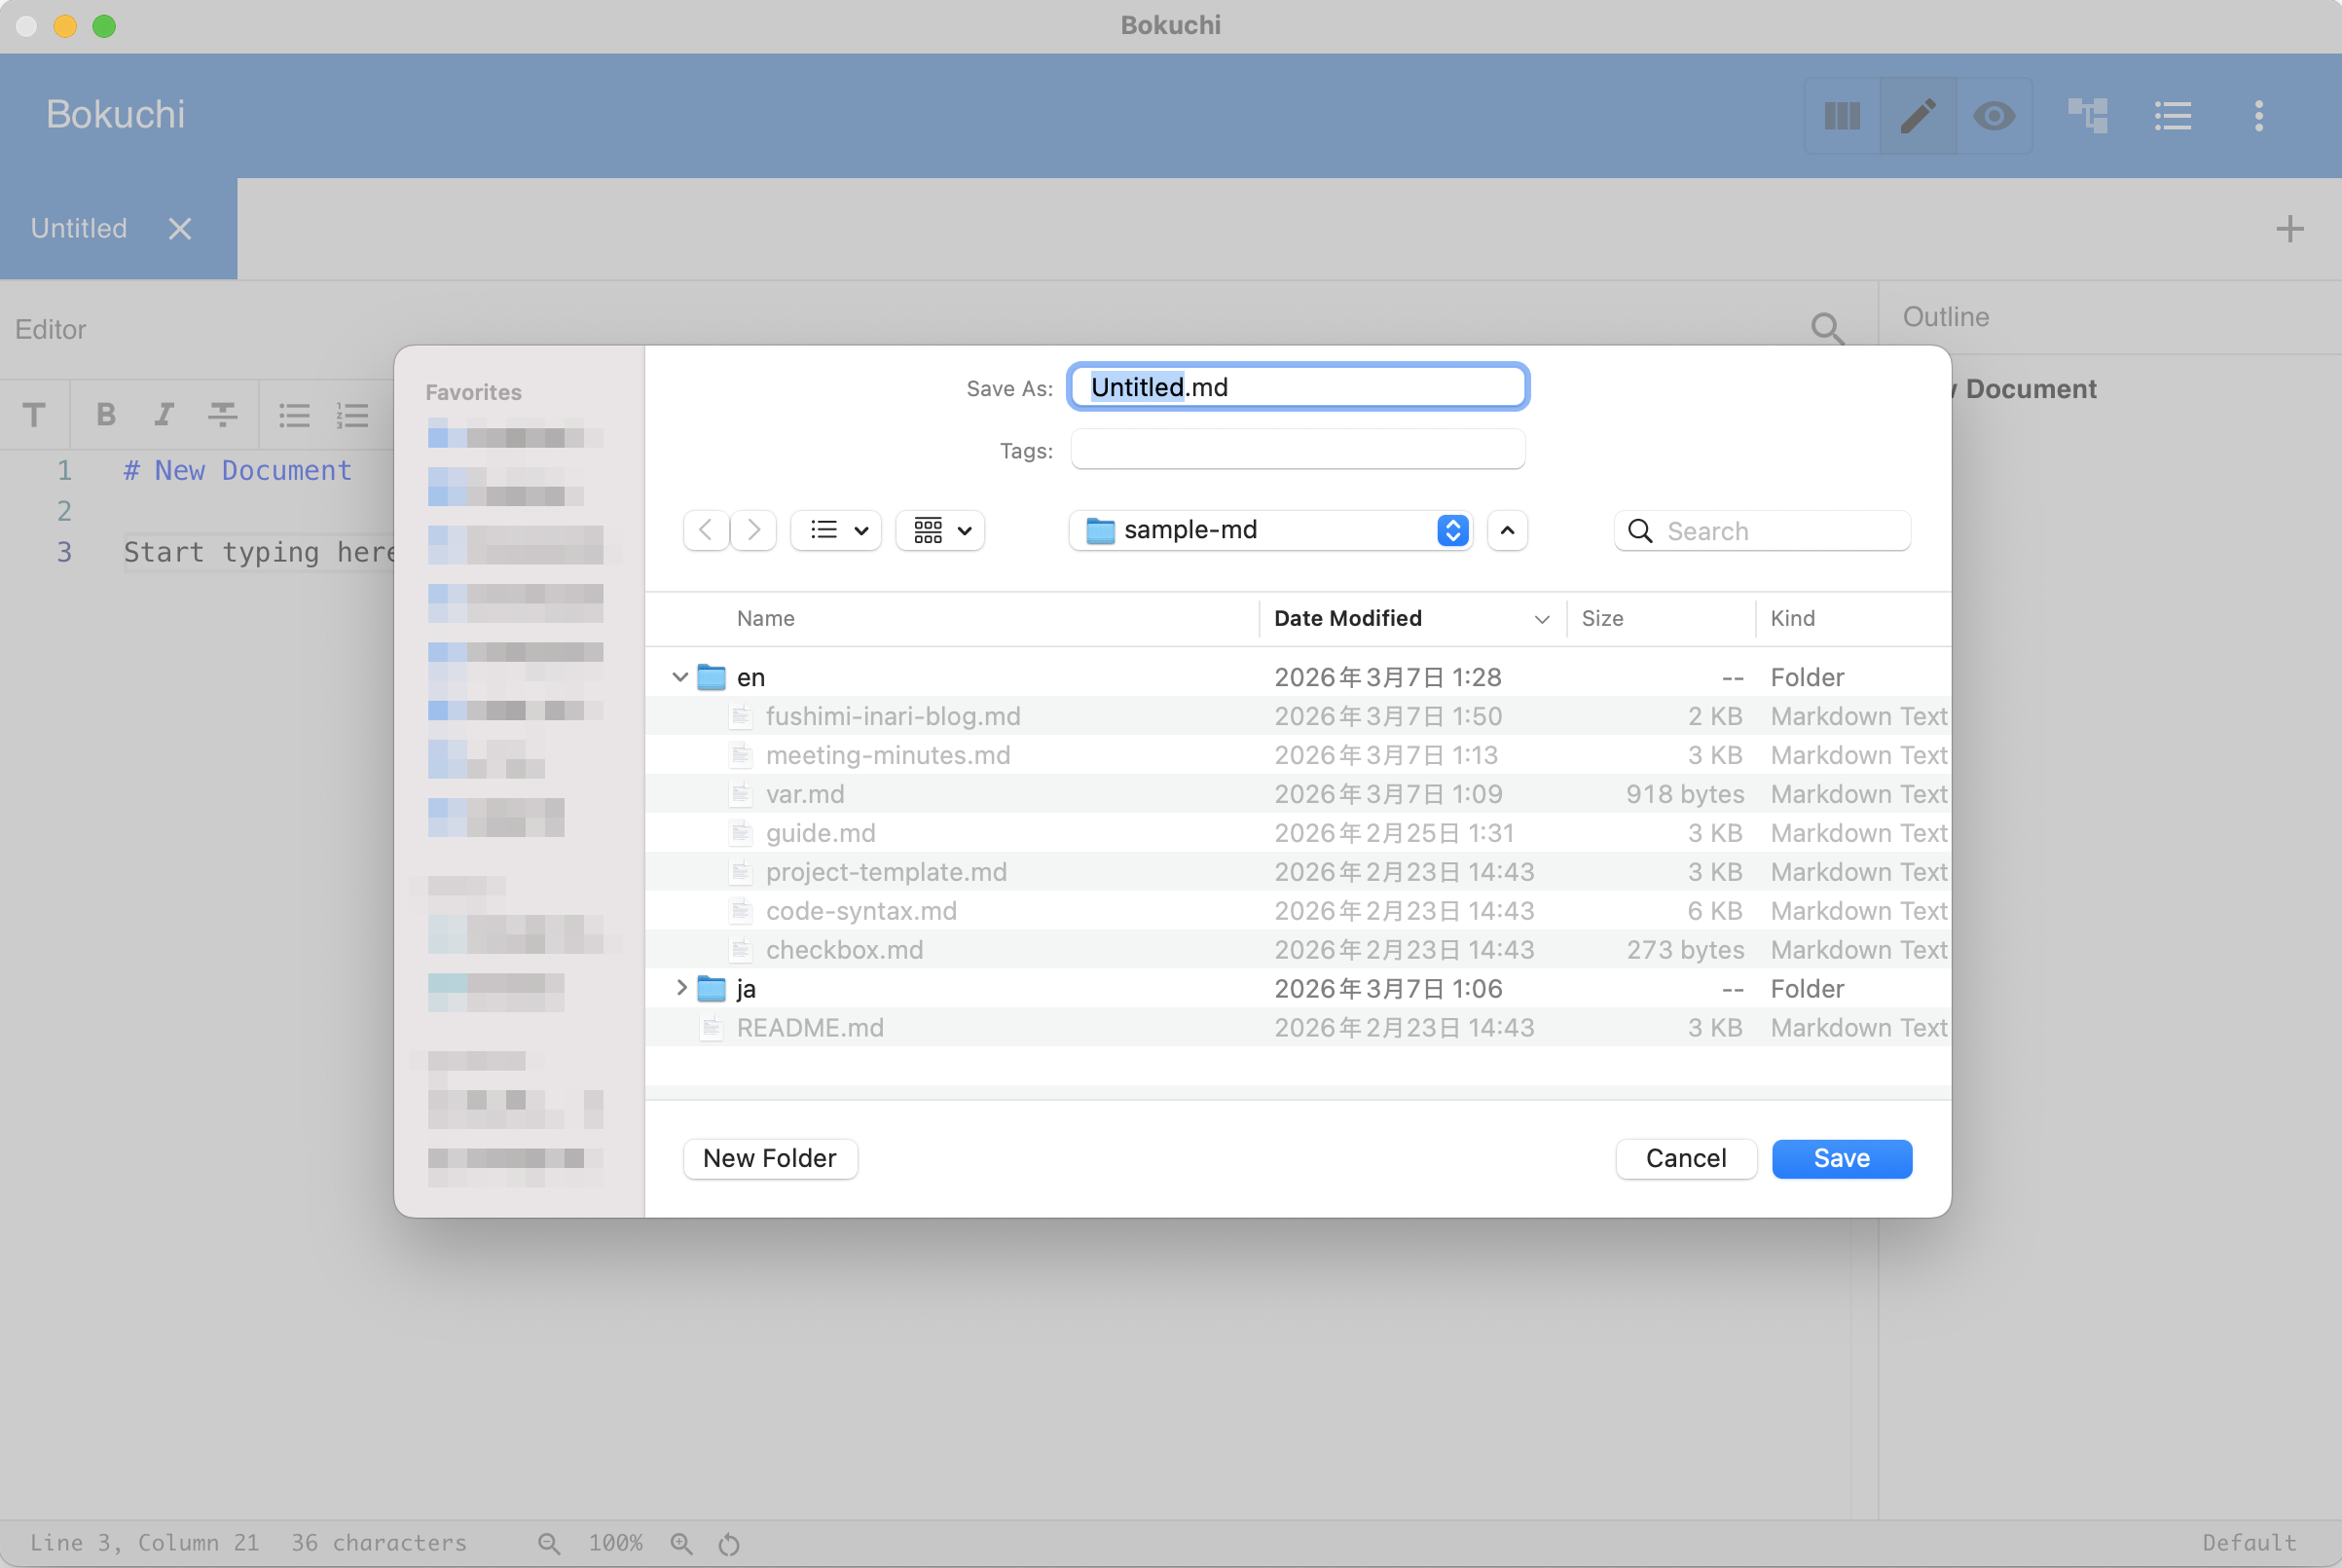Click the Tags input field

coord(1297,450)
